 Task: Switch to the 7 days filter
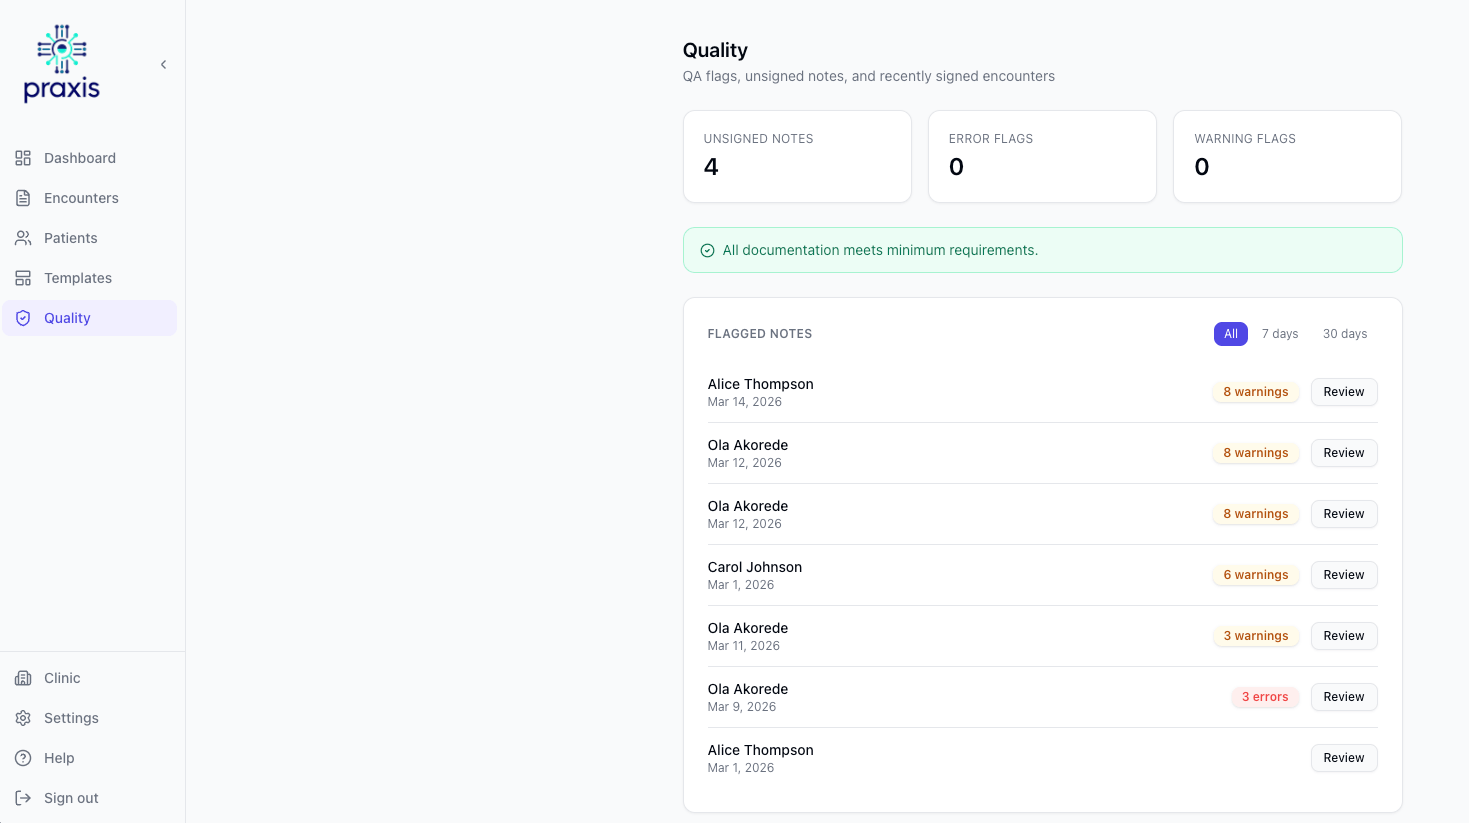pyautogui.click(x=1280, y=334)
